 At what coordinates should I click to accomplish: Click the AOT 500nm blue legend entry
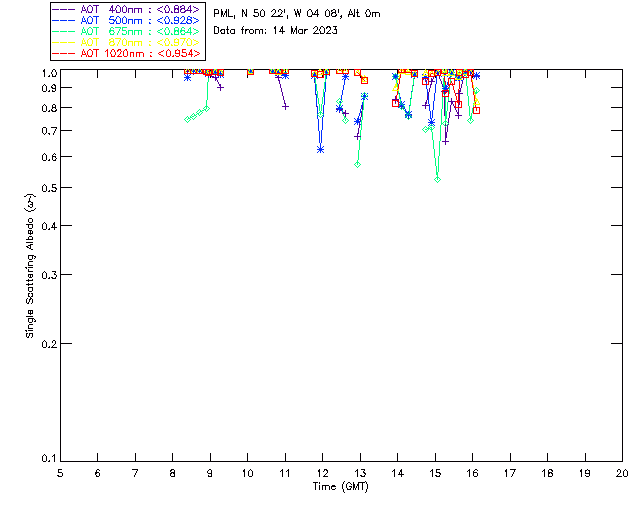pyautogui.click(x=127, y=20)
